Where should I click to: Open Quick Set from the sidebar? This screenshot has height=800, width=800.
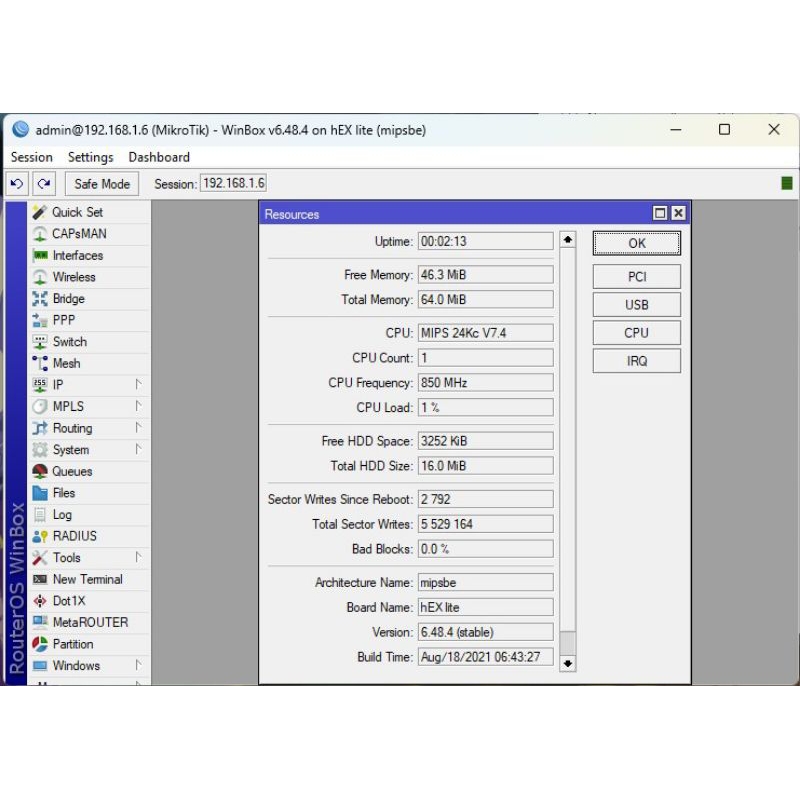tap(76, 212)
